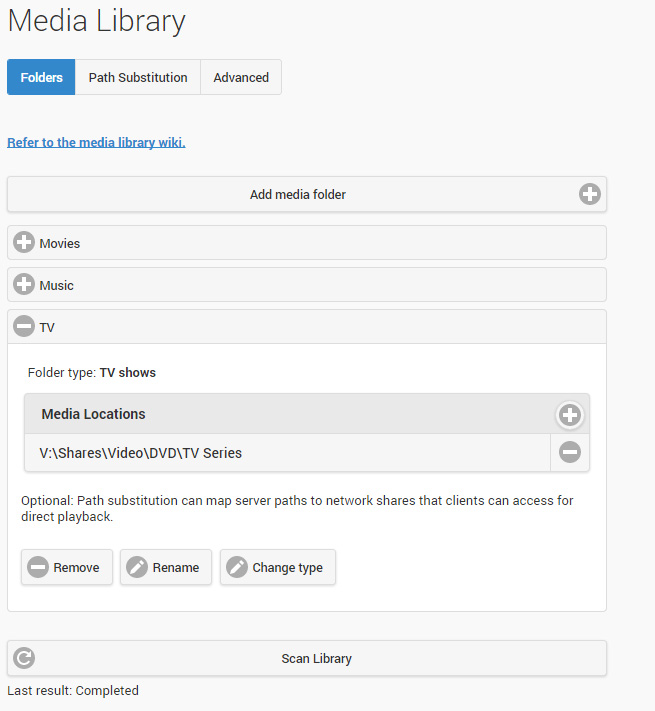Start a Scan Library operation
The height and width of the screenshot is (711, 655).
(316, 658)
